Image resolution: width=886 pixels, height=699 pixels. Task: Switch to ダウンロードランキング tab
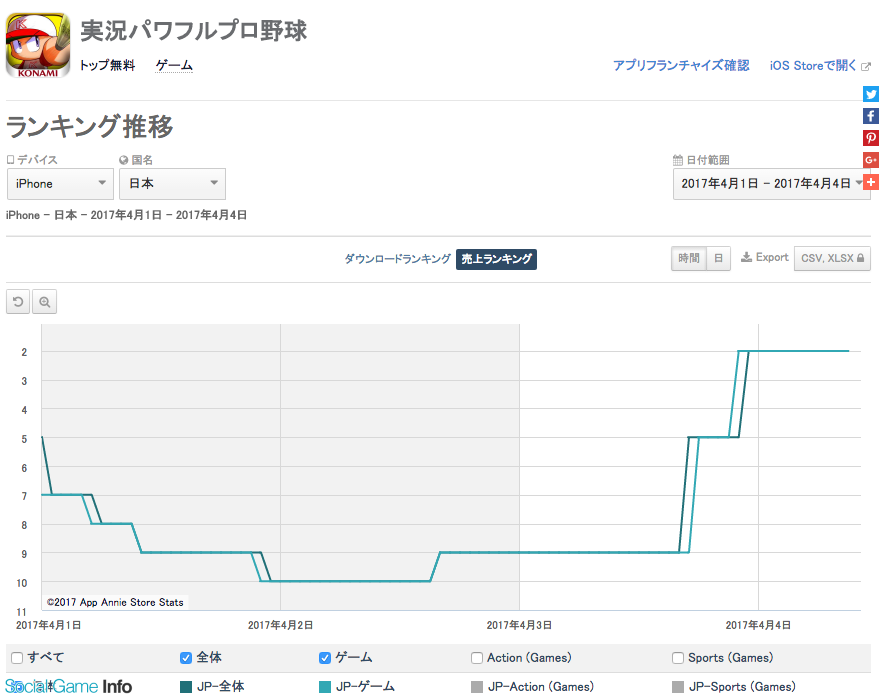[x=398, y=259]
